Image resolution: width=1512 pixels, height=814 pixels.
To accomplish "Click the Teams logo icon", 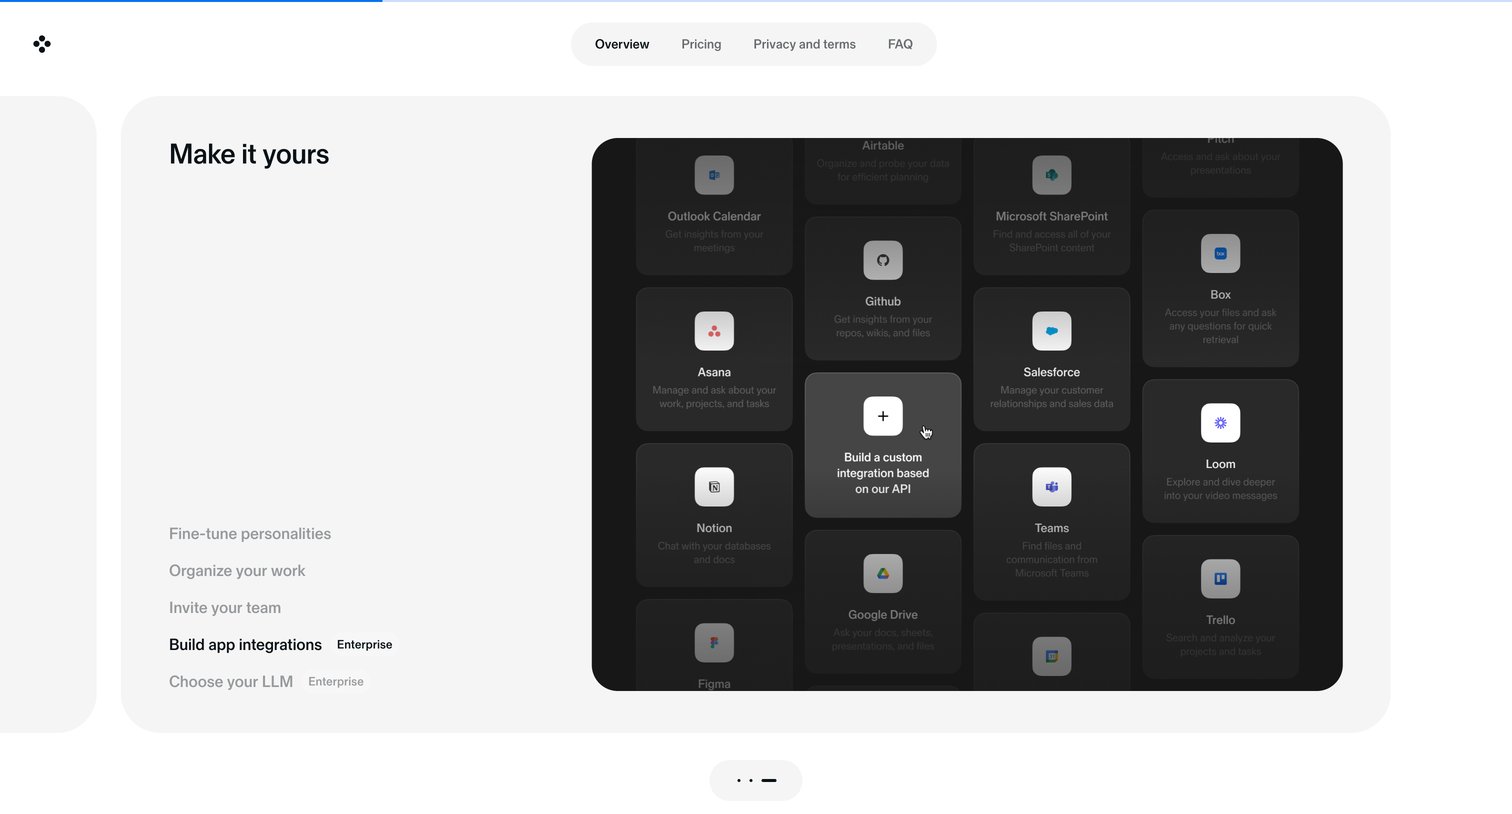I will (x=1052, y=487).
